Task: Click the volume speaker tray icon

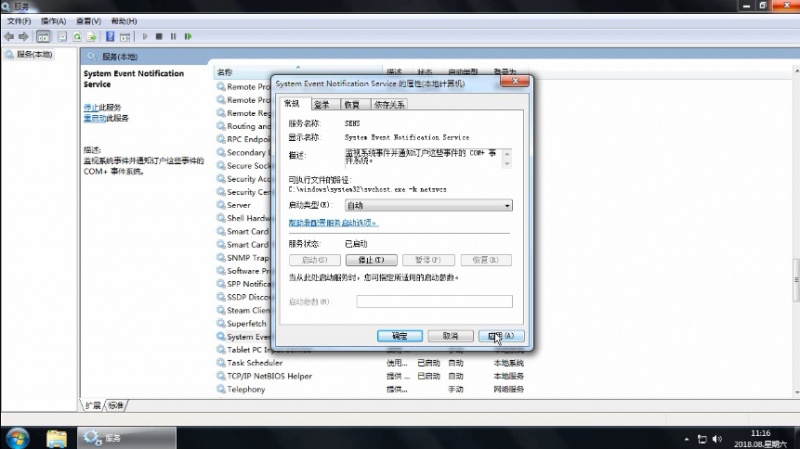Action: [717, 439]
